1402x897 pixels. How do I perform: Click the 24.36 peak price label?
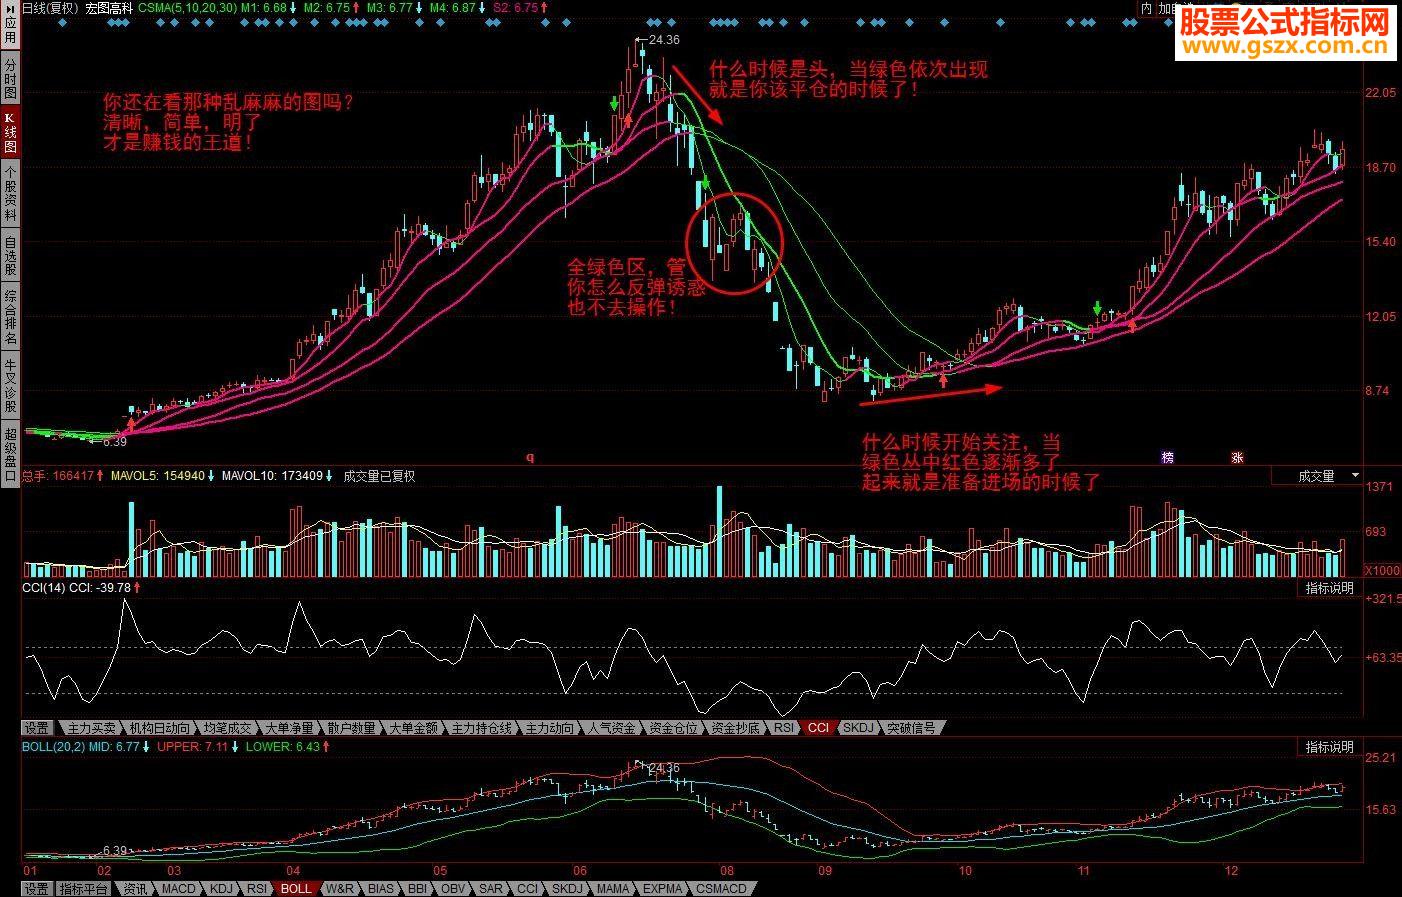(664, 40)
